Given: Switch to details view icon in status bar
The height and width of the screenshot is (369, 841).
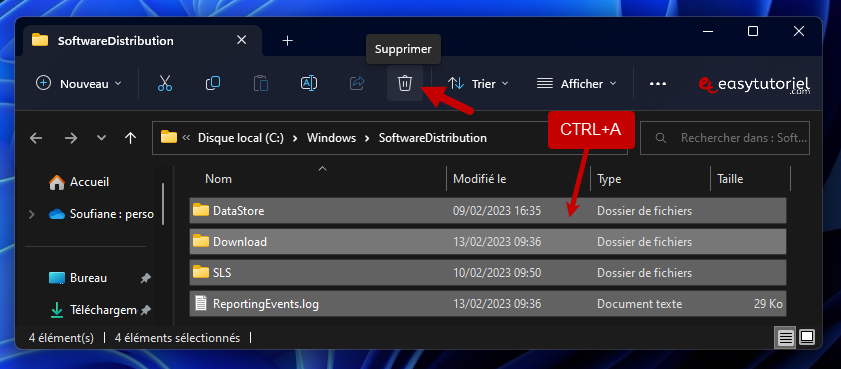Looking at the screenshot, I should 786,337.
